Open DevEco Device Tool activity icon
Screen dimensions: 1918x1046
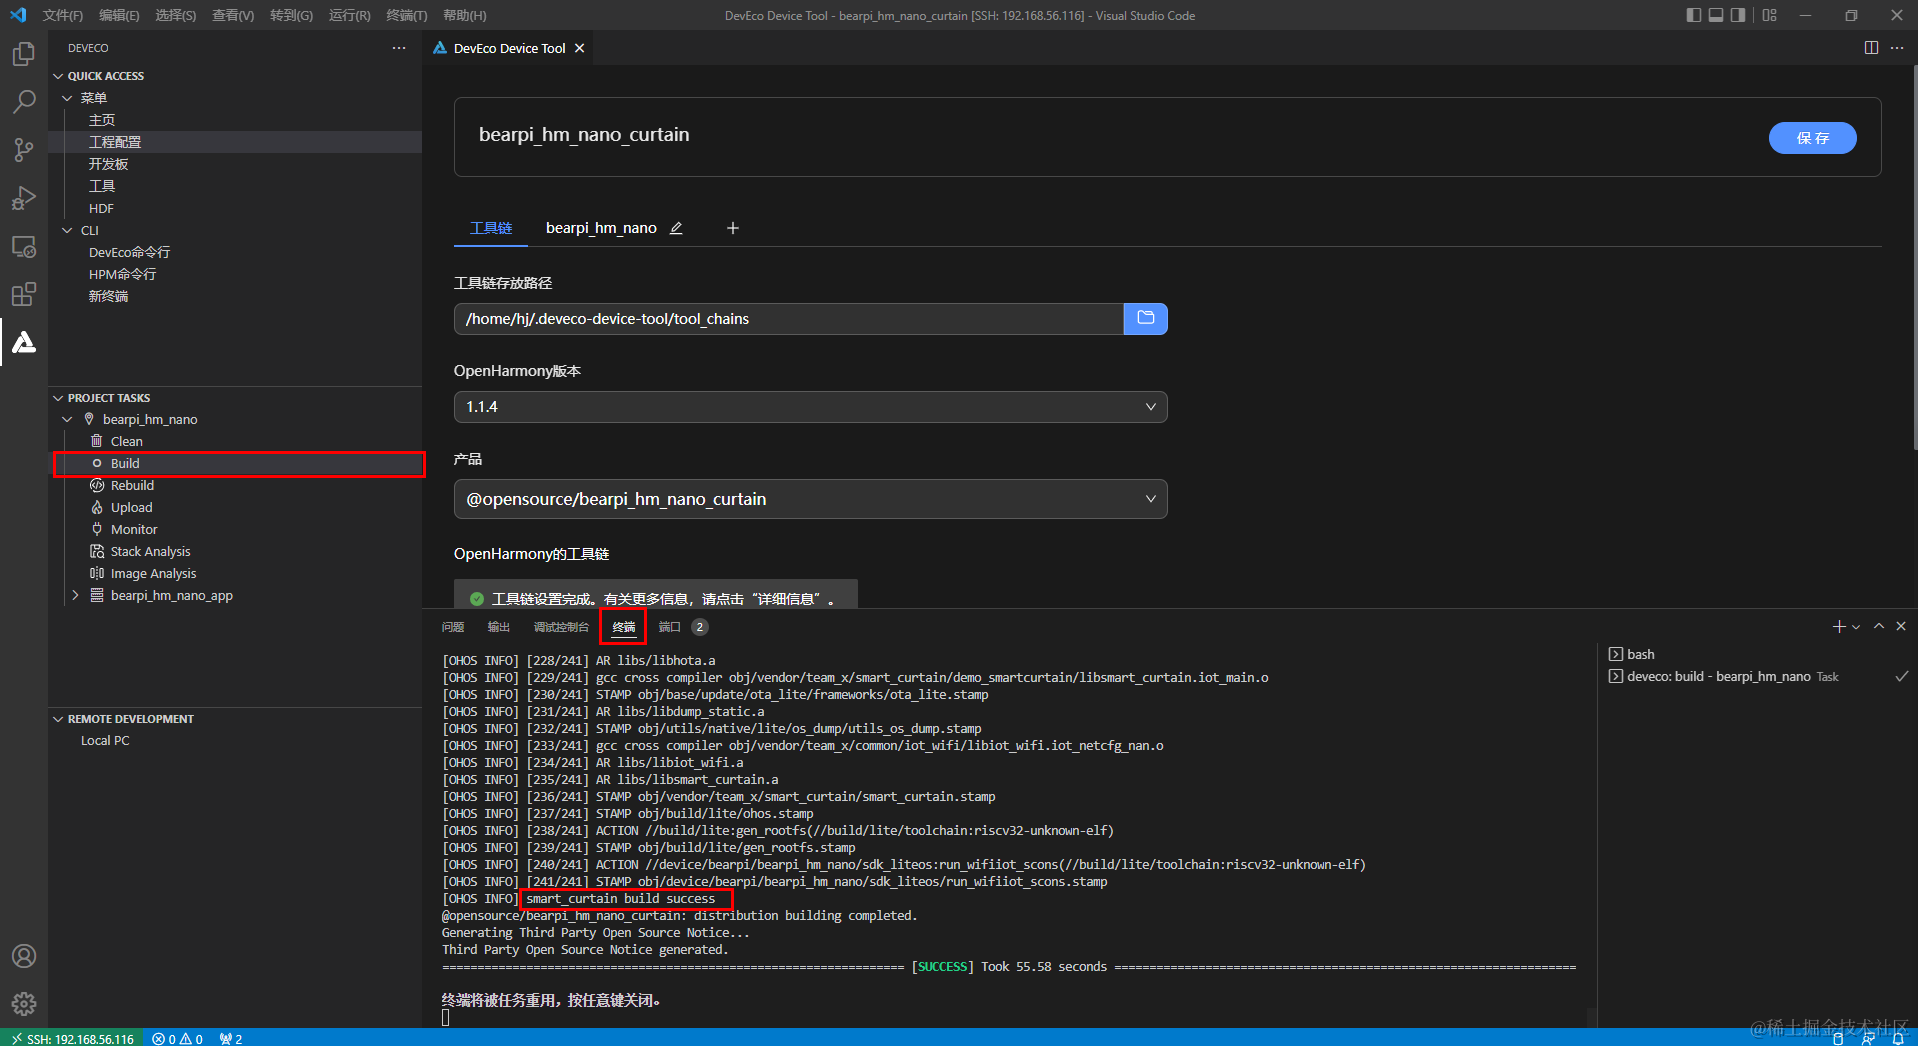click(x=24, y=342)
